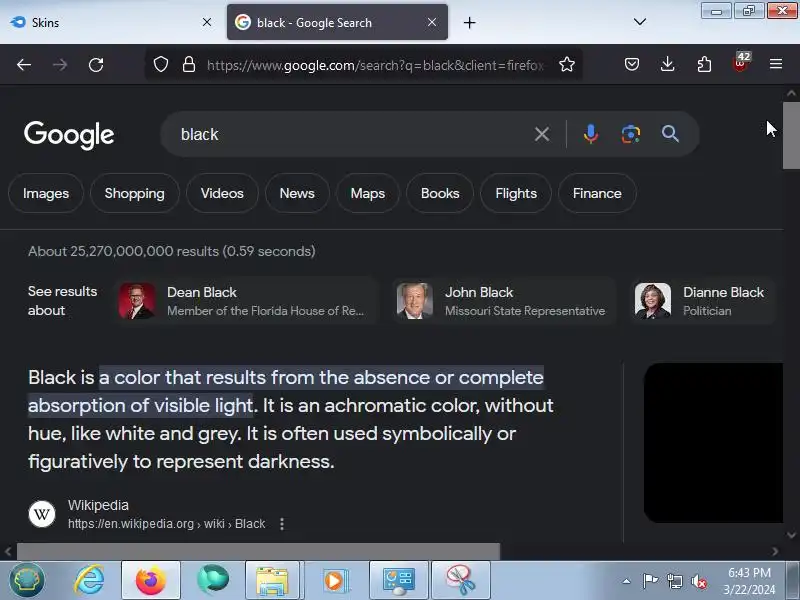Open Books results

pos(440,193)
